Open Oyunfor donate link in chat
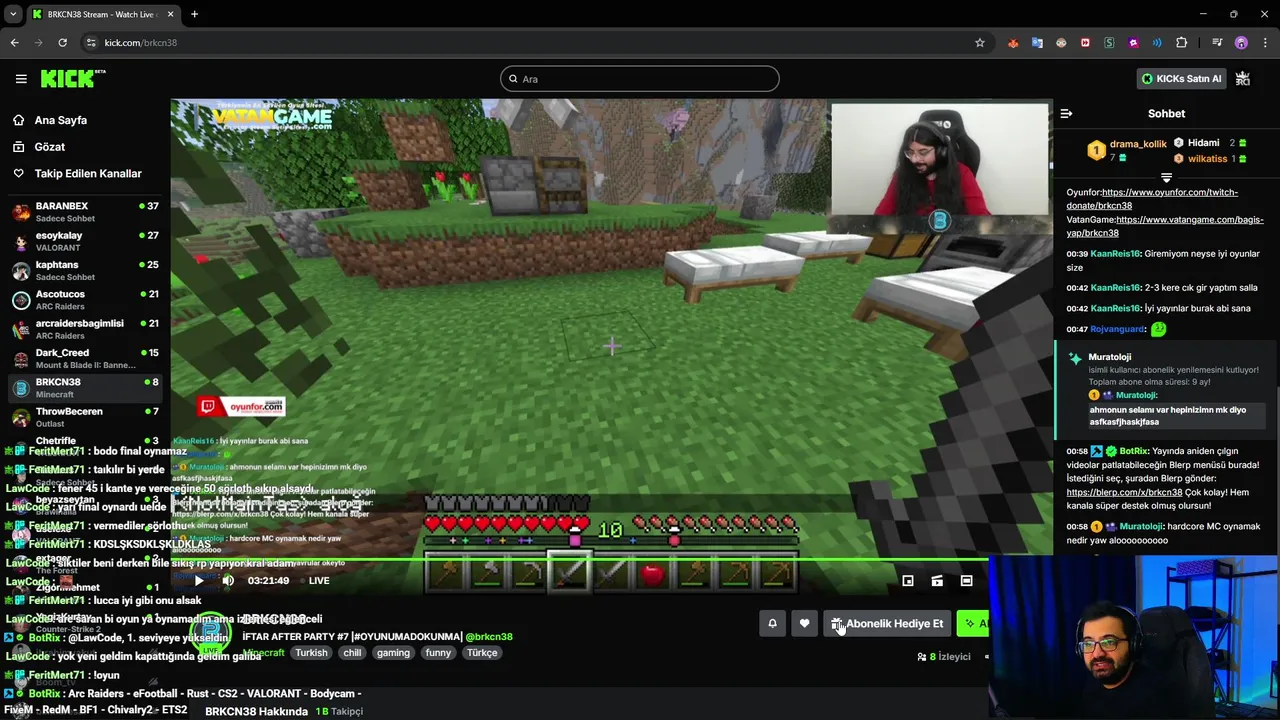 (x=1152, y=198)
